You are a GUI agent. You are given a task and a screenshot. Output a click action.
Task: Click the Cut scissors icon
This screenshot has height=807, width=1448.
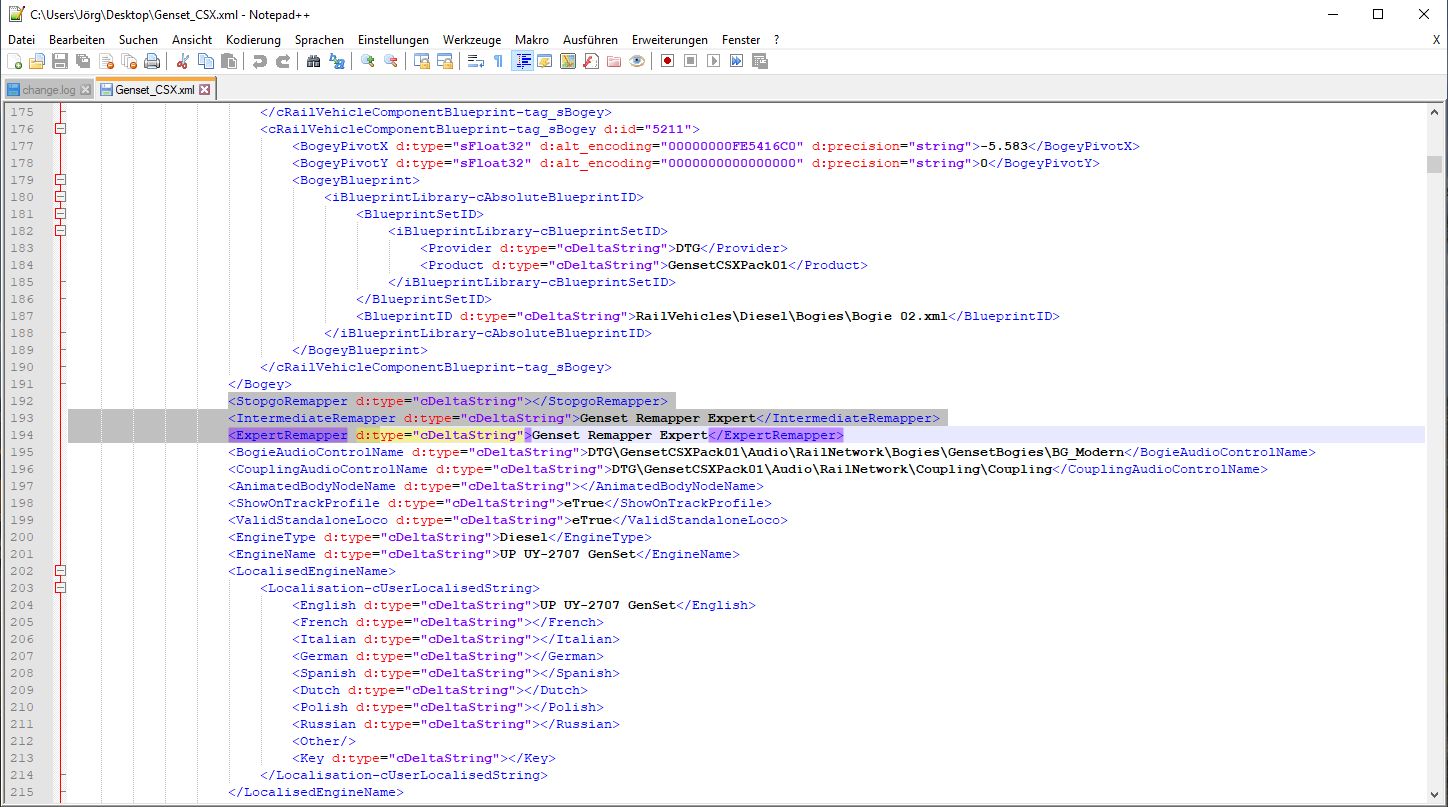(183, 62)
